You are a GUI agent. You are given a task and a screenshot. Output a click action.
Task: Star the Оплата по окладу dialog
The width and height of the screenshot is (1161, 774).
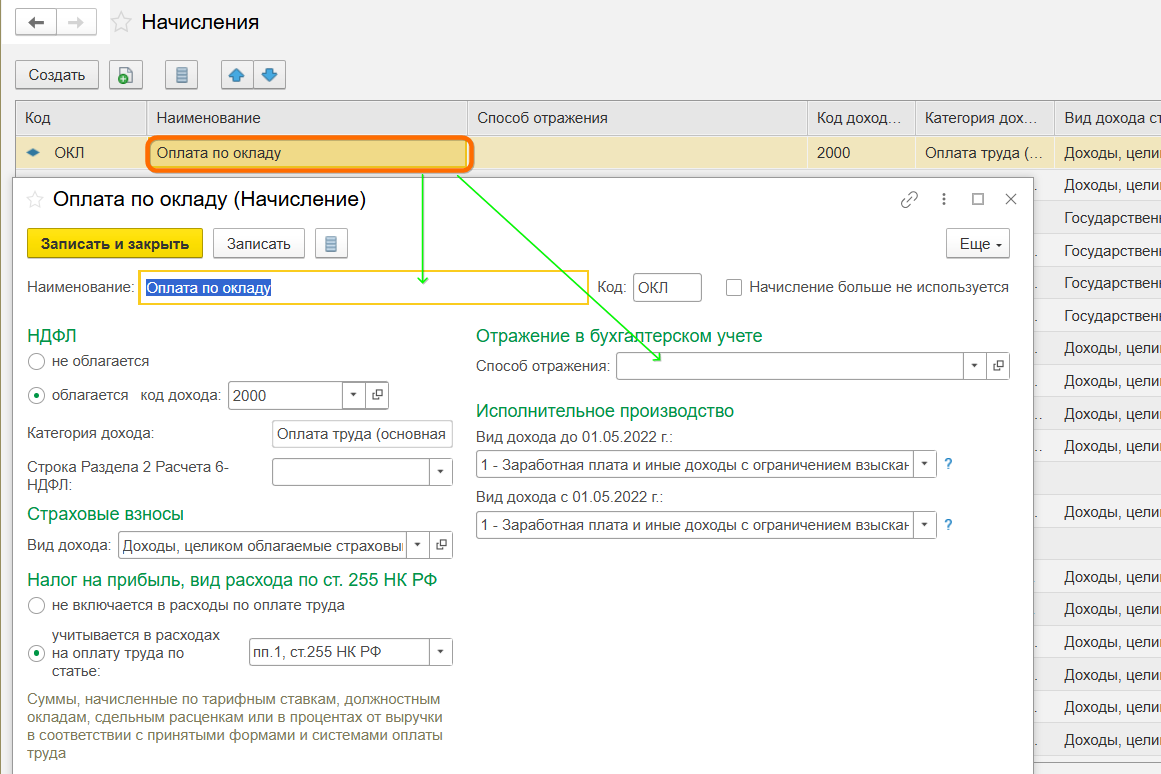[35, 199]
